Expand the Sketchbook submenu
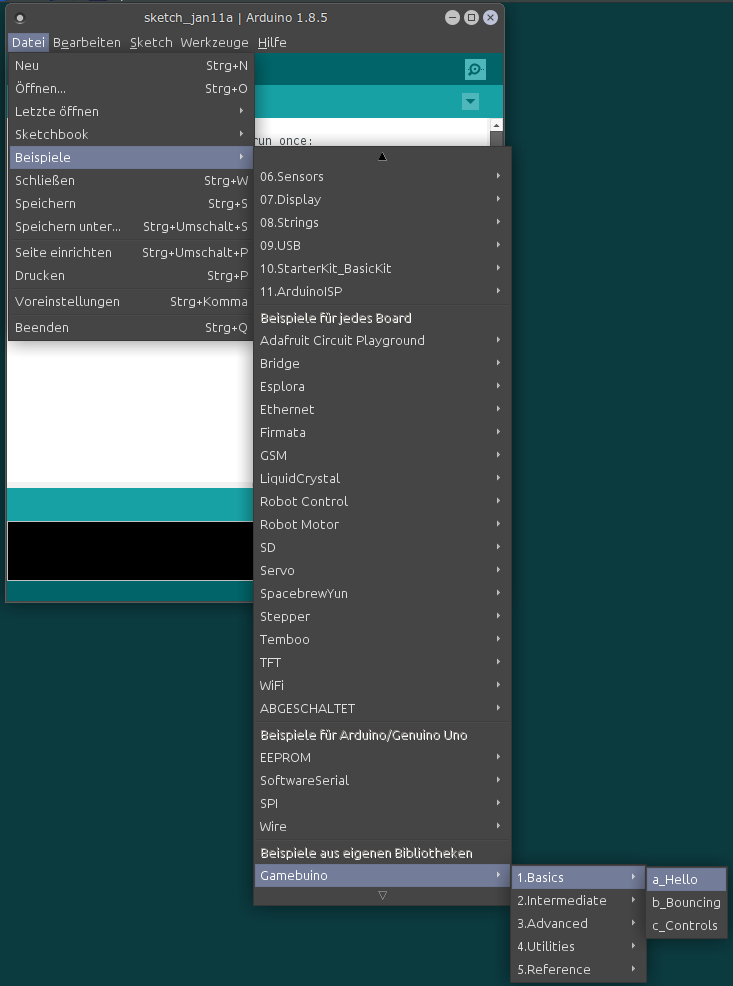 [x=130, y=135]
